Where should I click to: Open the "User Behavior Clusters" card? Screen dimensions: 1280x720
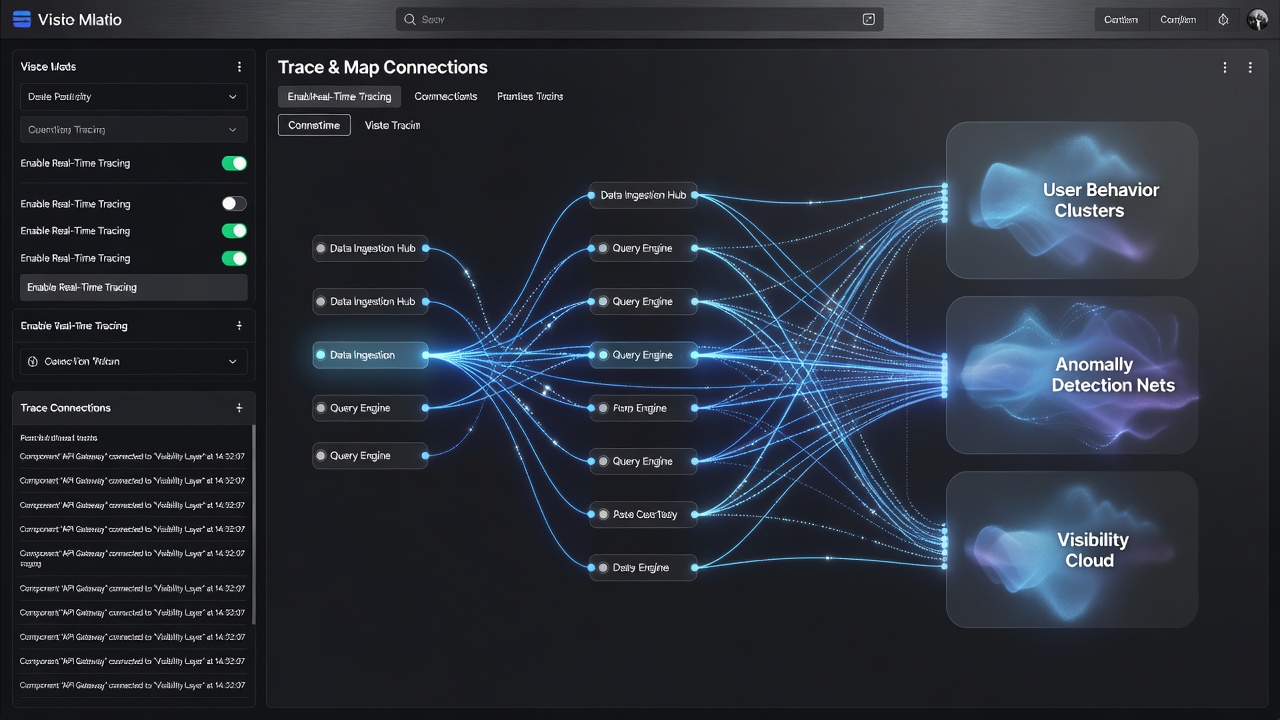pos(1072,200)
